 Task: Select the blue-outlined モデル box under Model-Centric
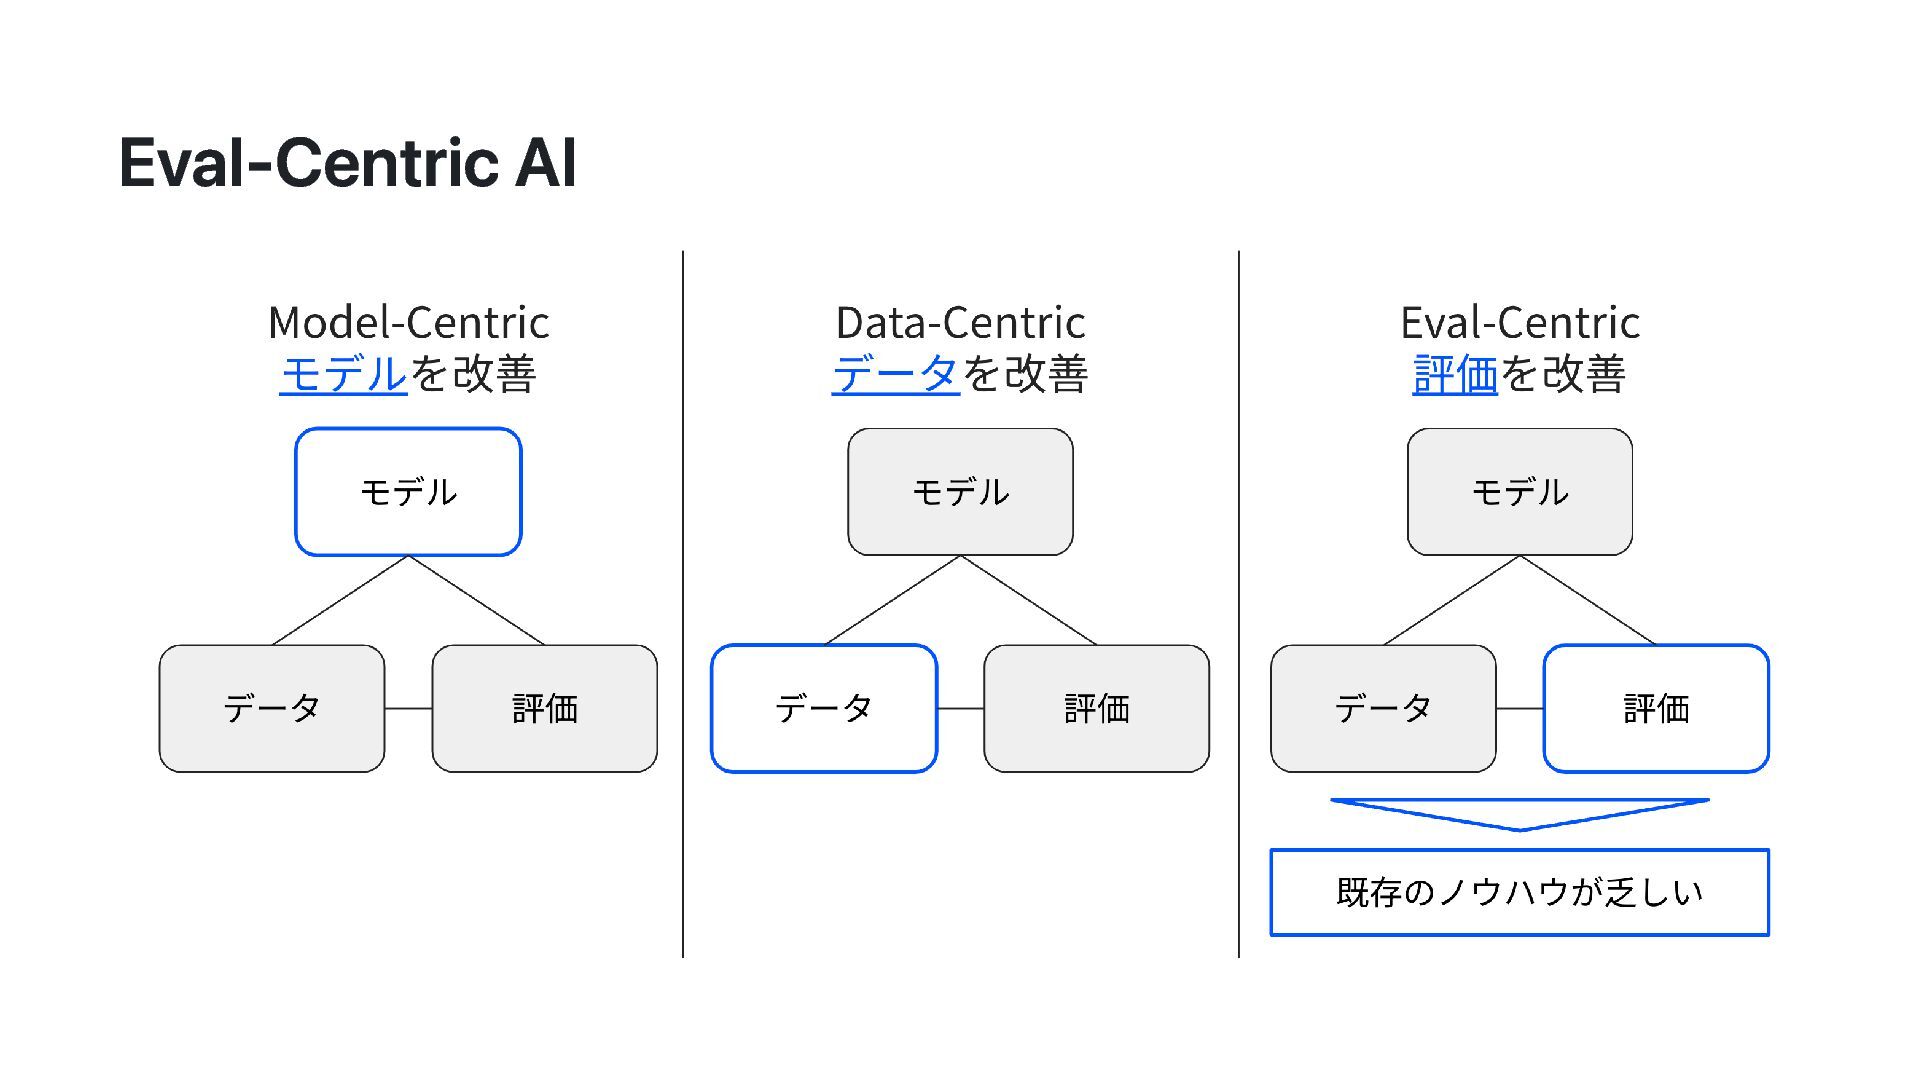(408, 492)
